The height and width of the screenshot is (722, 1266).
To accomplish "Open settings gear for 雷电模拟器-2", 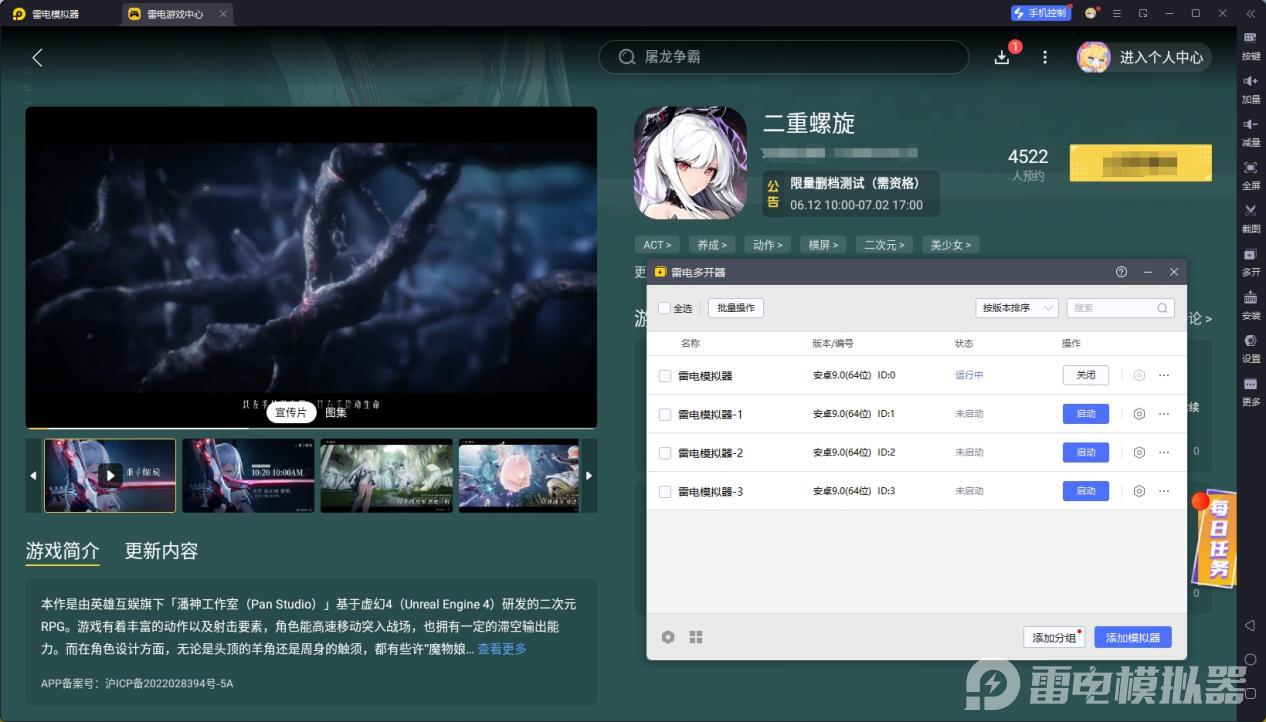I will tap(1139, 452).
